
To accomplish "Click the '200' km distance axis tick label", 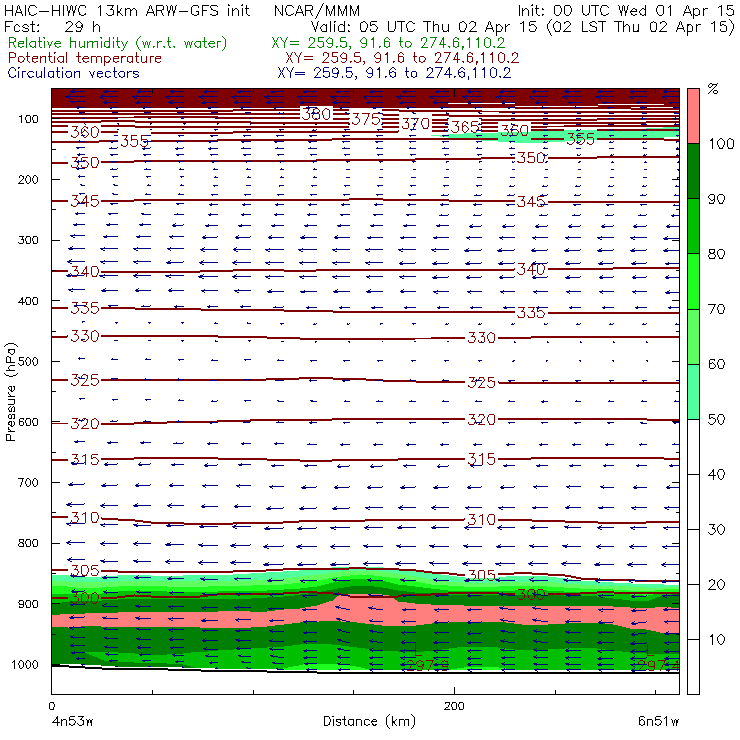I will [454, 706].
